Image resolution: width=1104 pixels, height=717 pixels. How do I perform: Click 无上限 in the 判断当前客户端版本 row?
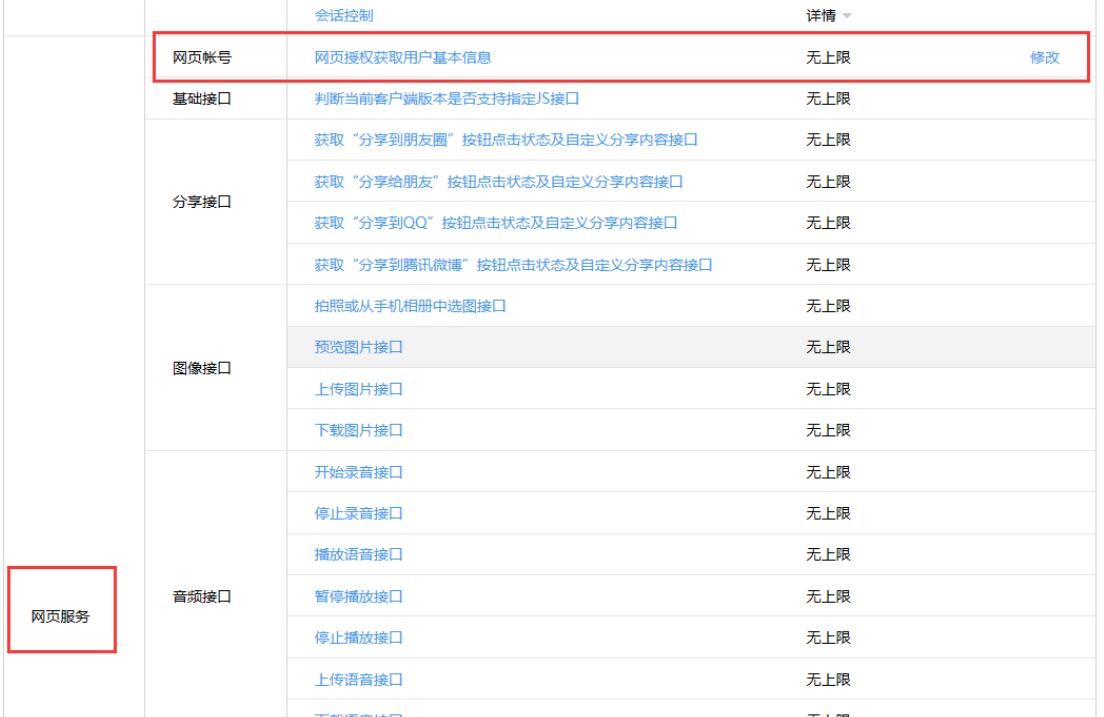(x=828, y=99)
